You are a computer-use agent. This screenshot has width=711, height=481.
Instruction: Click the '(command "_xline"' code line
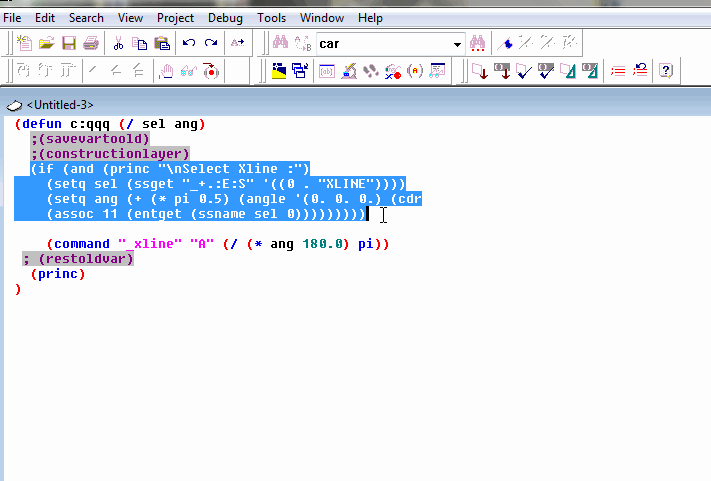[218, 244]
